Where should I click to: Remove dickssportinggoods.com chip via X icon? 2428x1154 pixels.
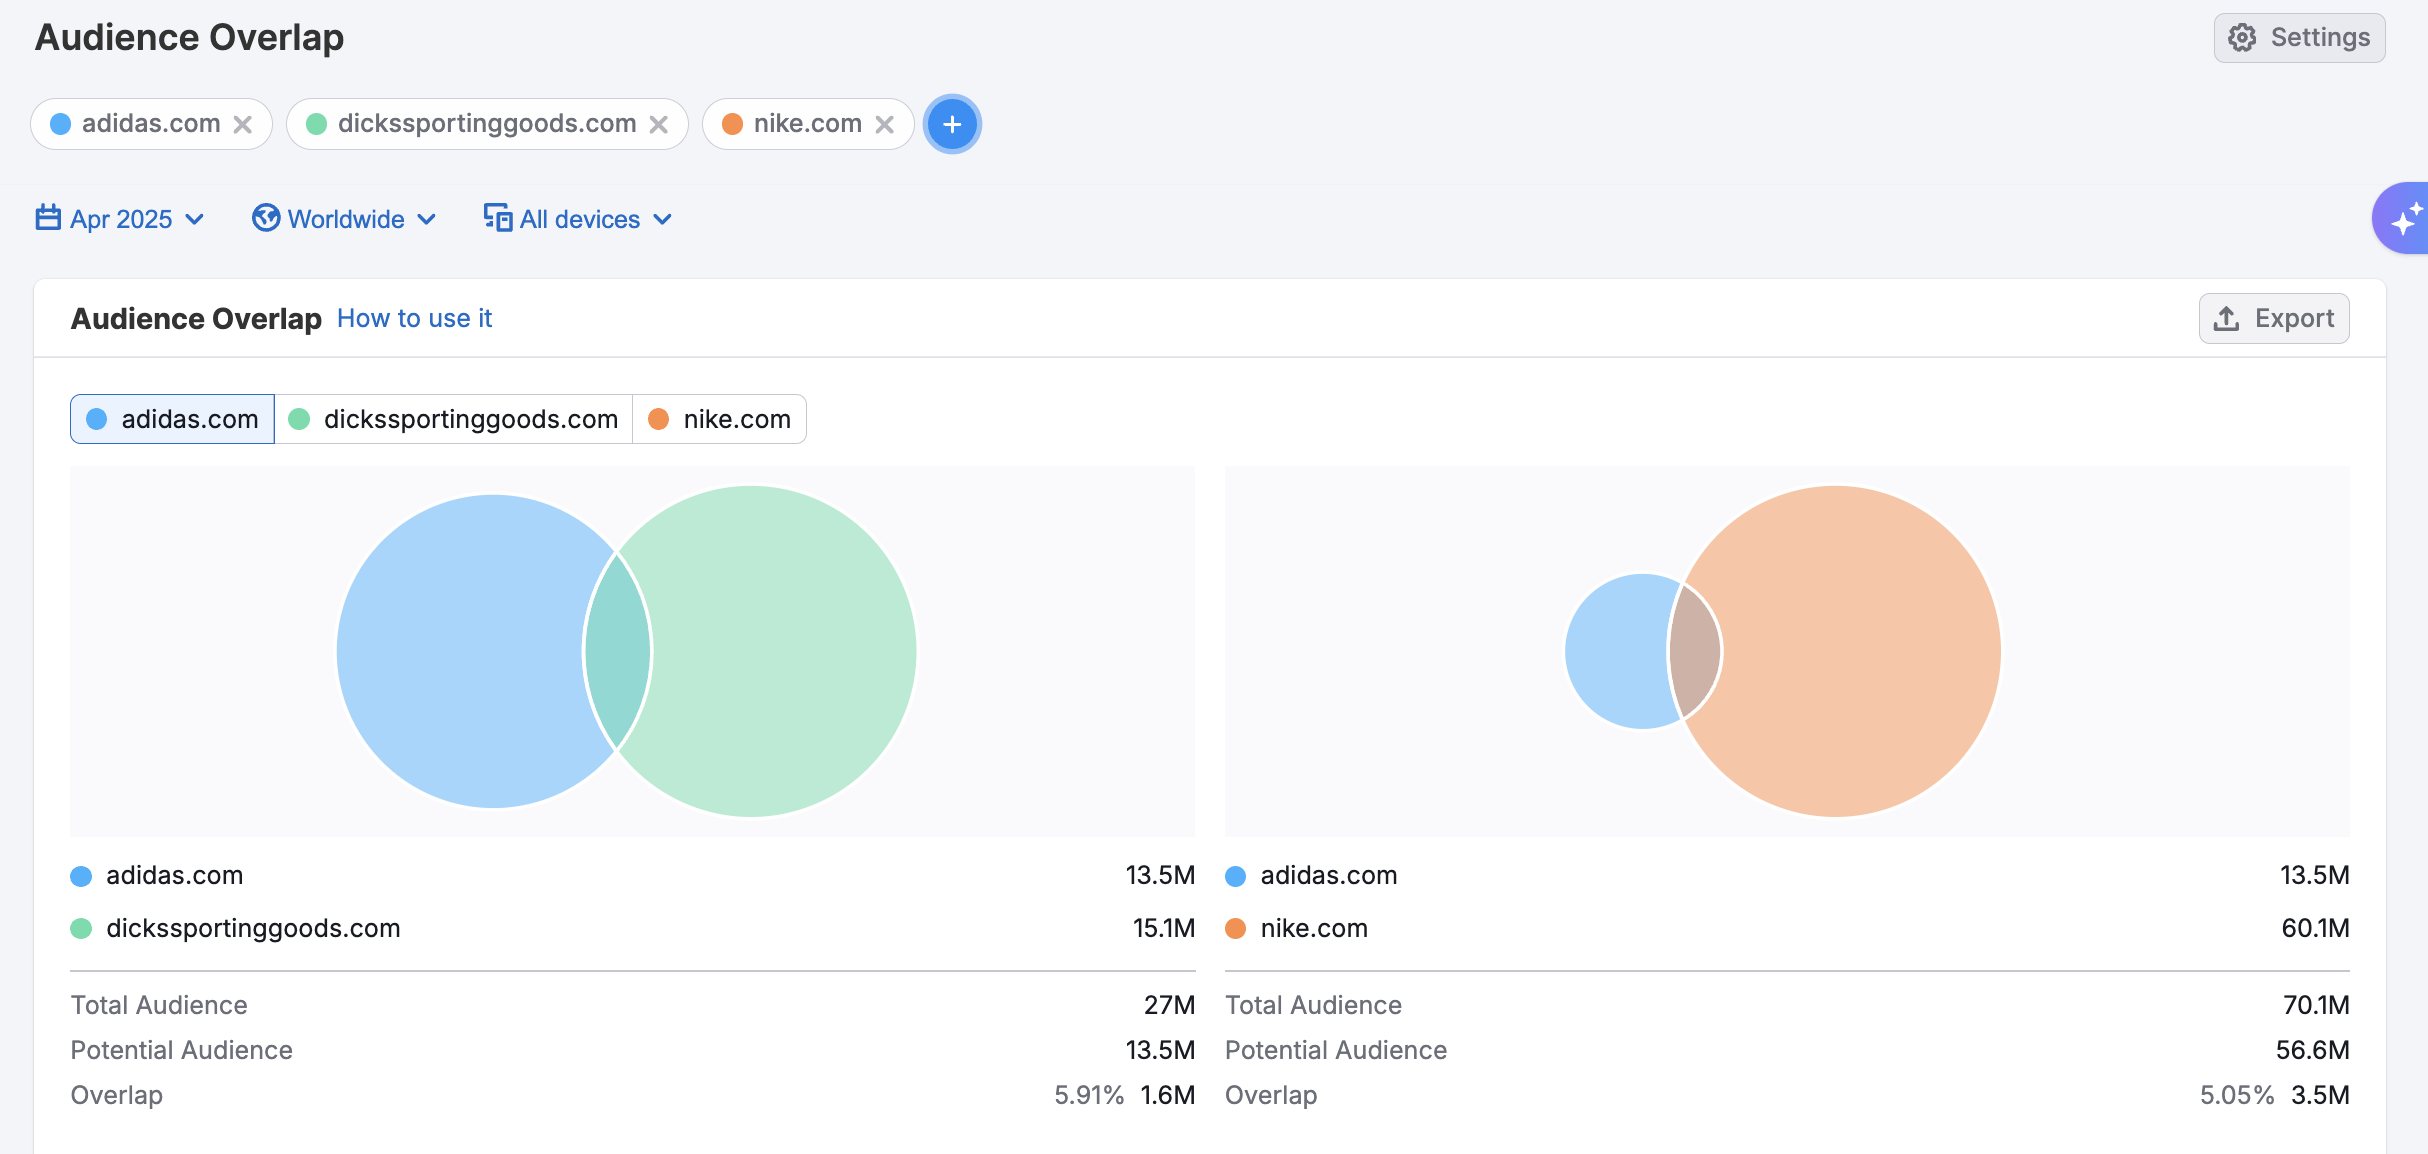click(658, 124)
